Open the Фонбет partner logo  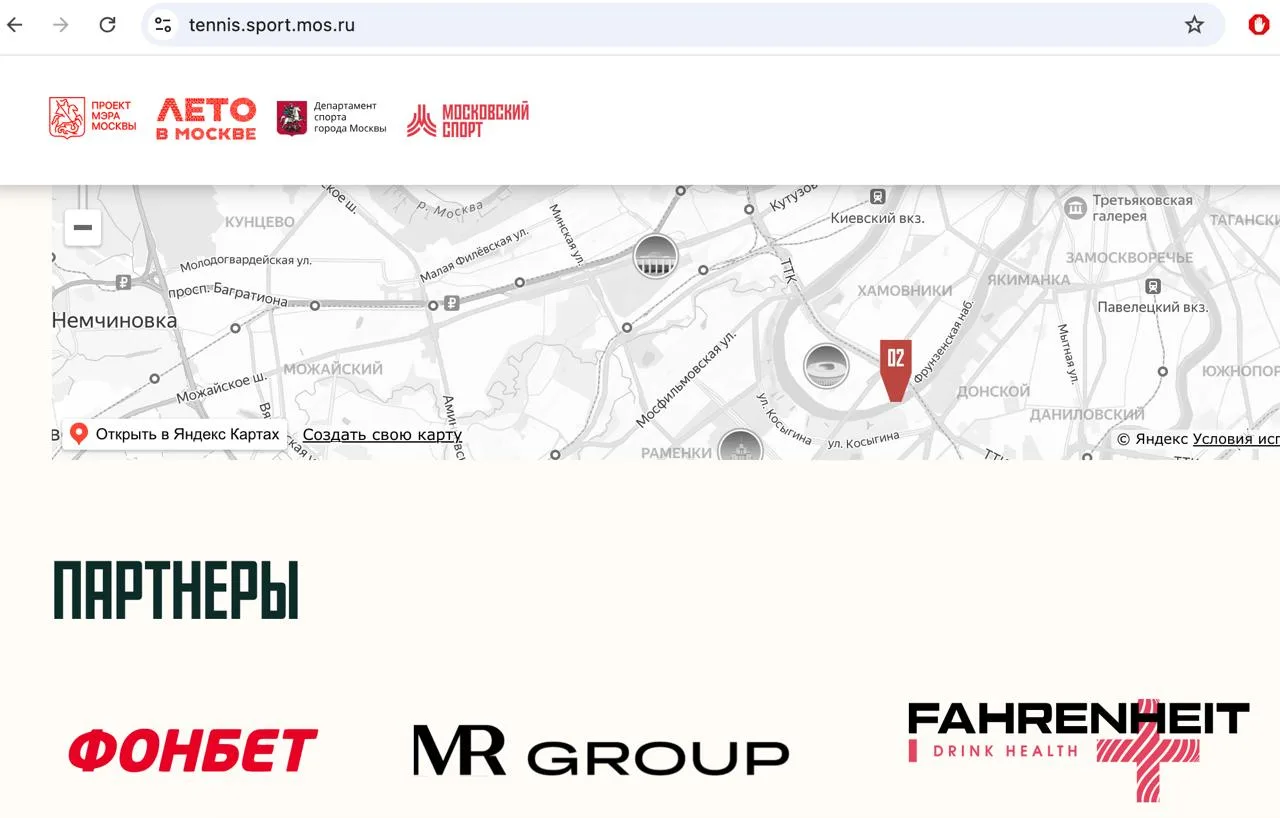coord(193,750)
